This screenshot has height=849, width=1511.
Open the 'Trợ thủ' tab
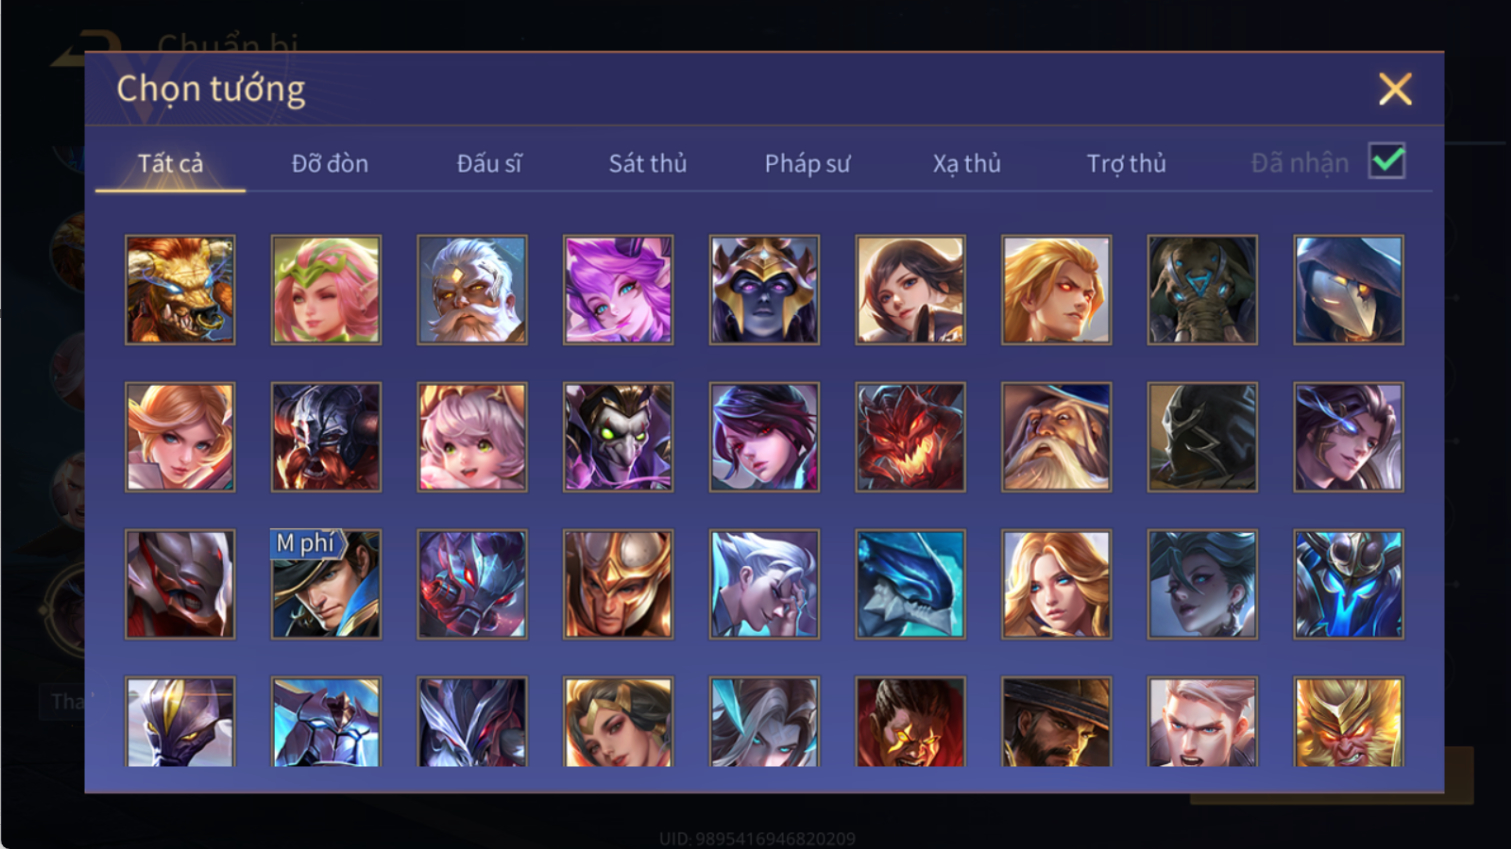point(1126,163)
